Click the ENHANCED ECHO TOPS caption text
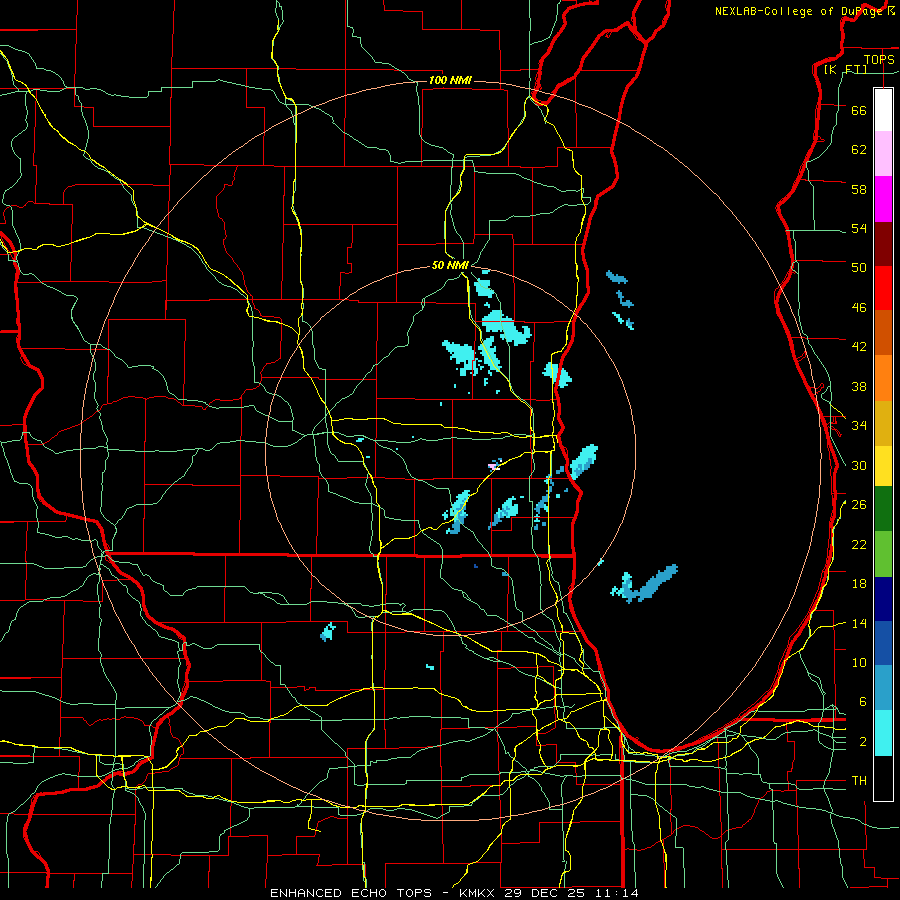Viewport: 900px width, 900px height. [351, 893]
